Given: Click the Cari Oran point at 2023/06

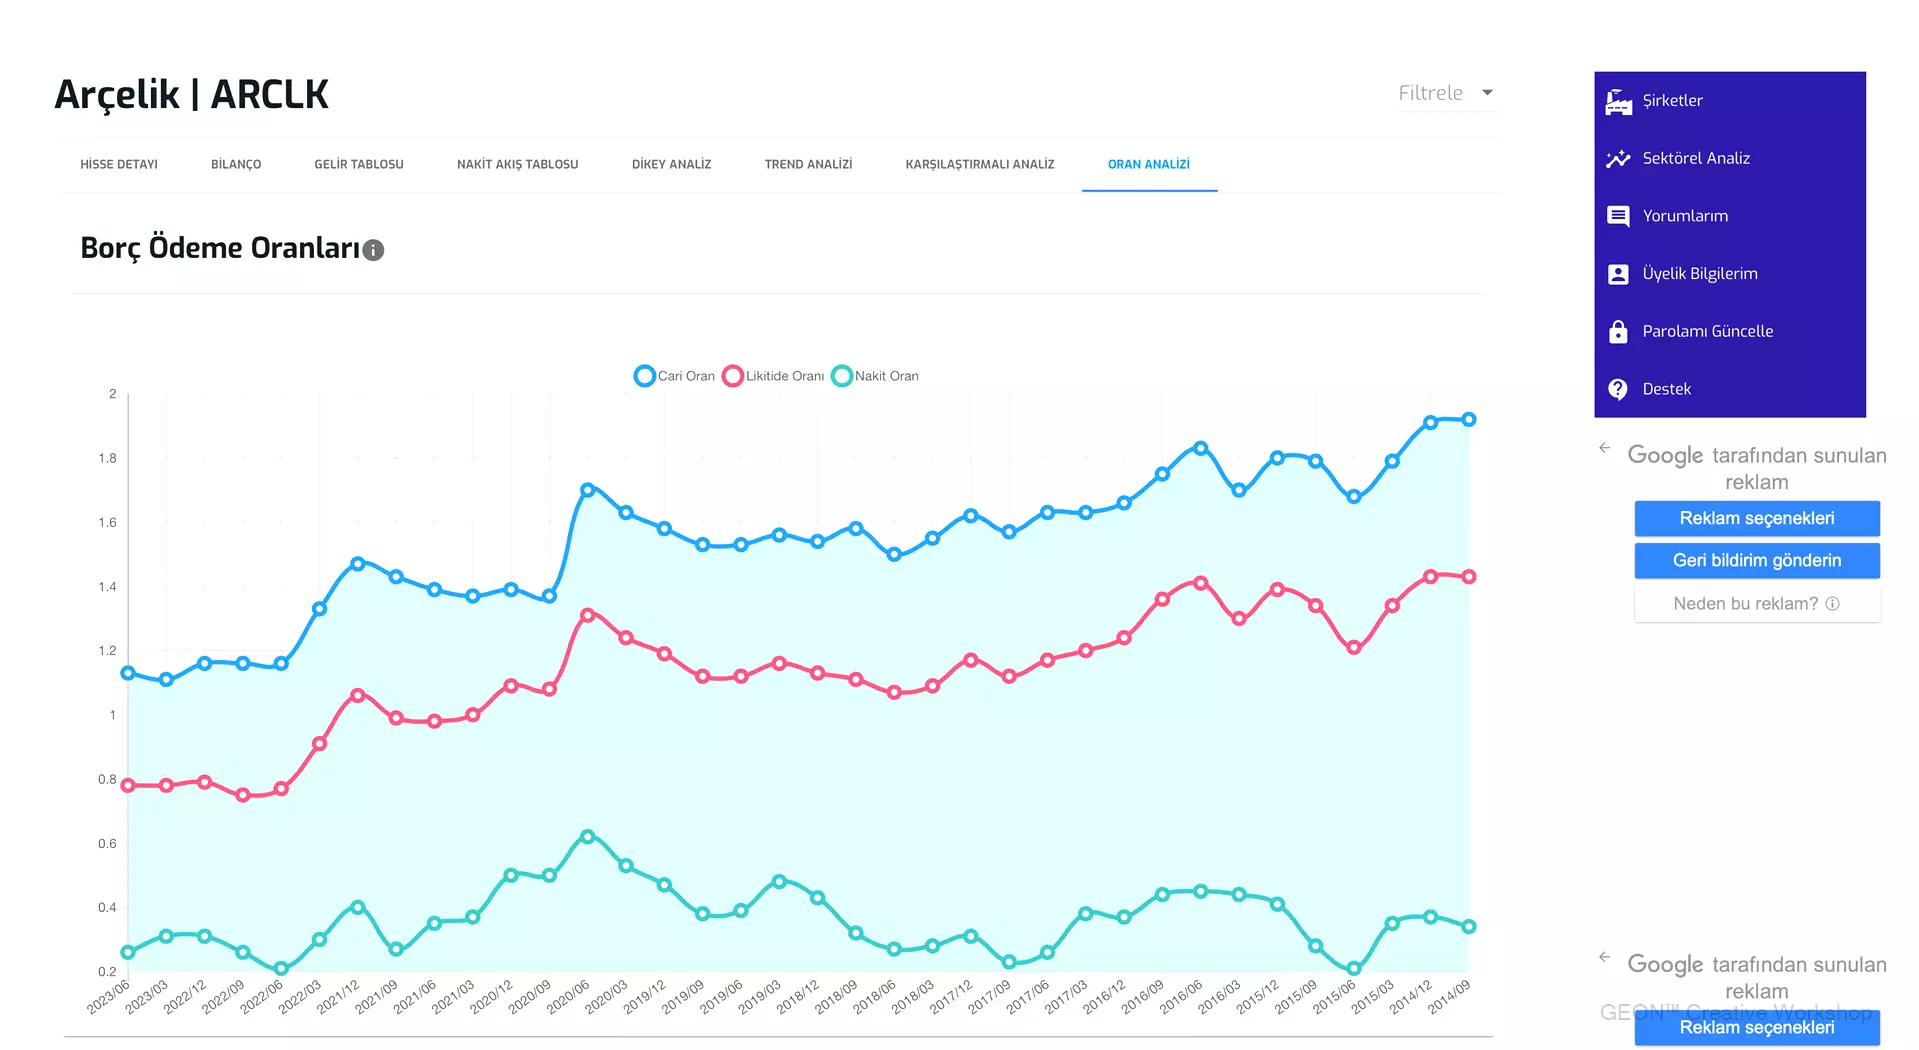Looking at the screenshot, I should (128, 673).
